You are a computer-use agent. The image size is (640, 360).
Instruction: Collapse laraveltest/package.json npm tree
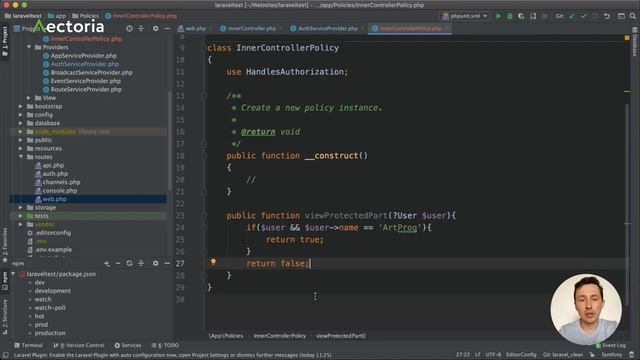click(13, 274)
